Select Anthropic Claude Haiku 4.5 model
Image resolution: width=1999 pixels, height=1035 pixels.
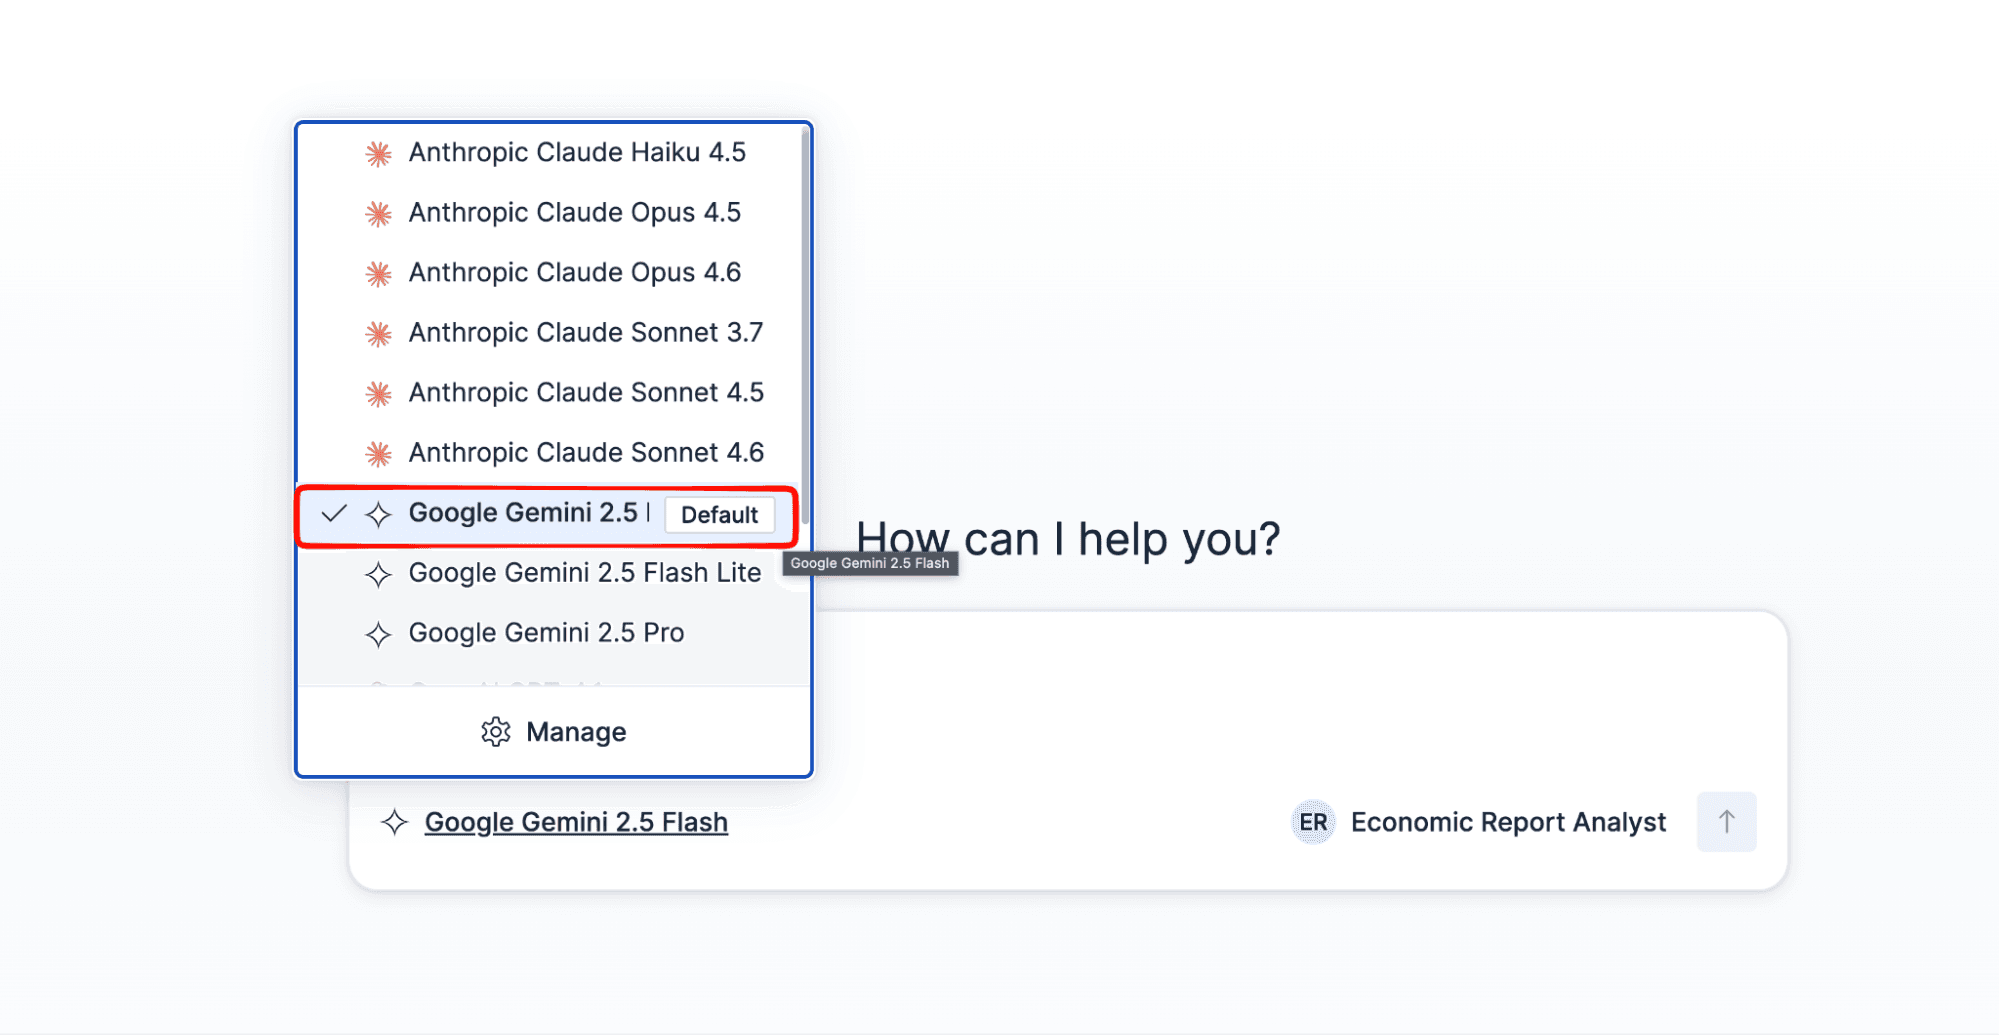click(552, 152)
